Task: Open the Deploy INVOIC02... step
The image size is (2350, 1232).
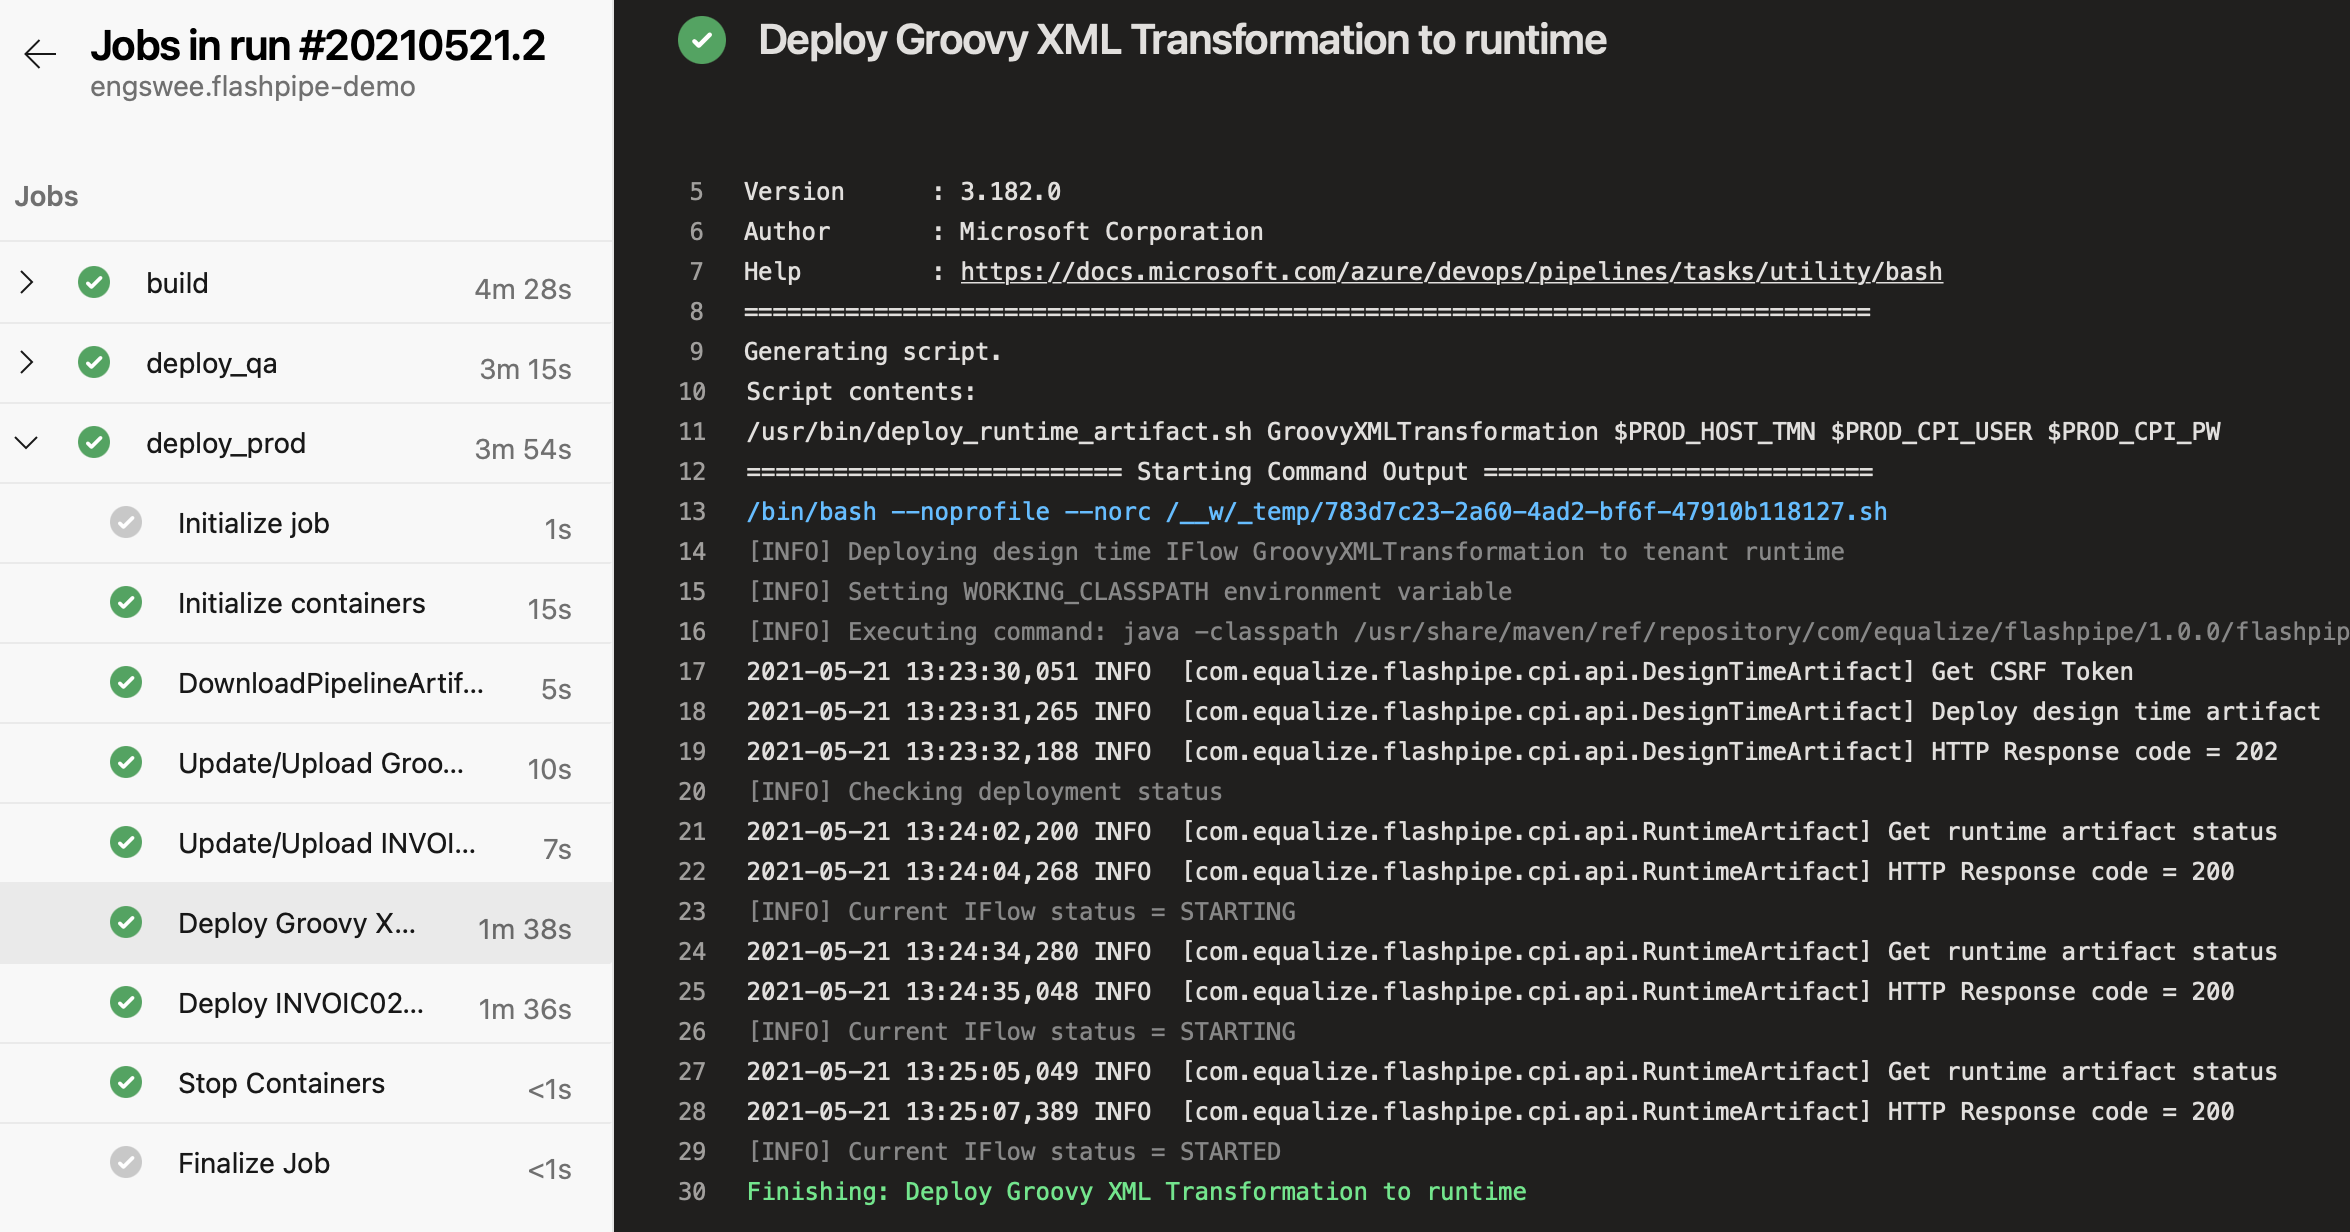Action: point(300,1003)
